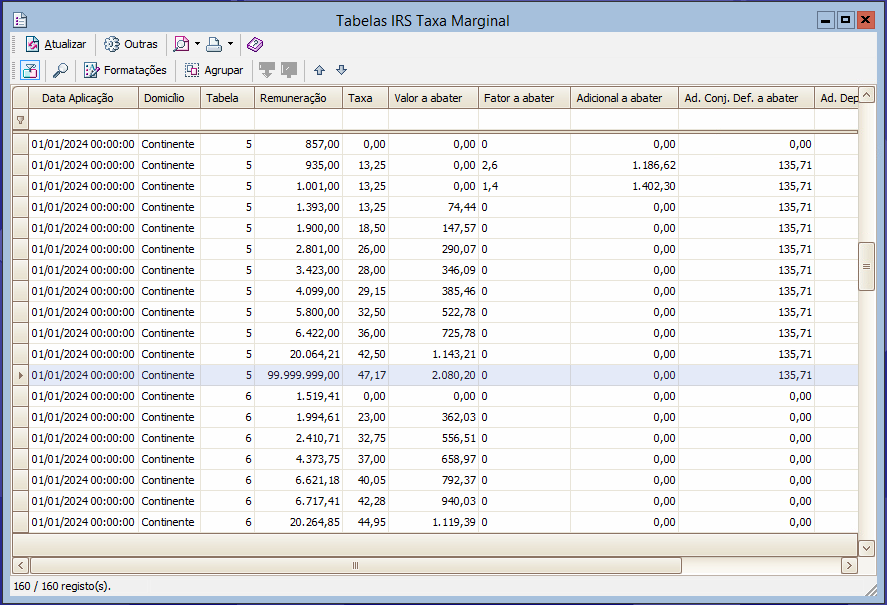
Task: Click the print preview icon
Action: (181, 44)
